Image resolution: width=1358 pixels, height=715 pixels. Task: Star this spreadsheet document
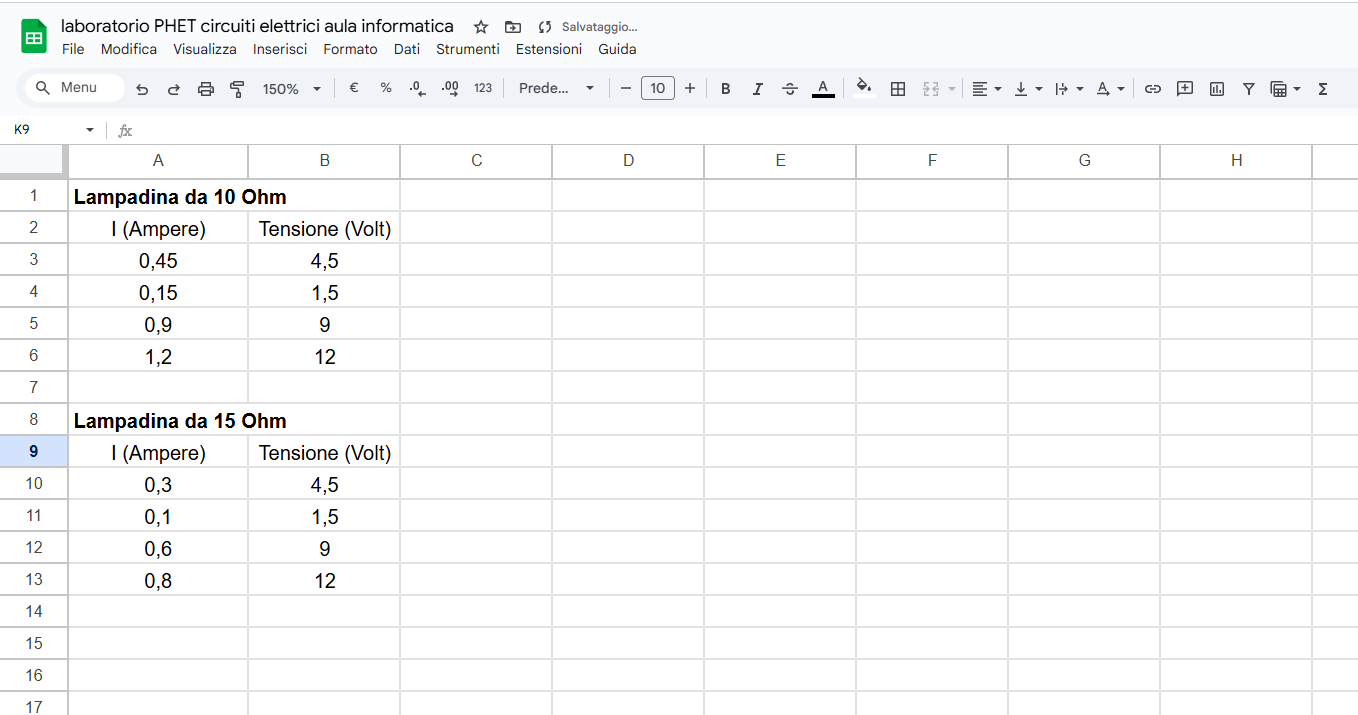[x=481, y=27]
